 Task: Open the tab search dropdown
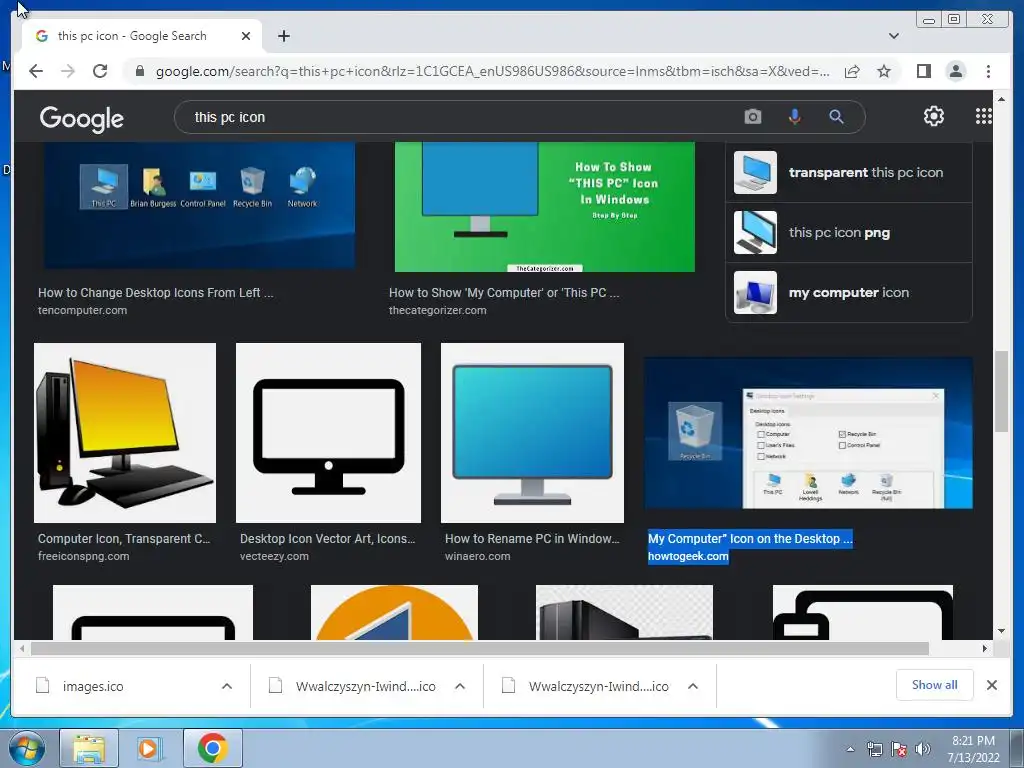click(894, 36)
